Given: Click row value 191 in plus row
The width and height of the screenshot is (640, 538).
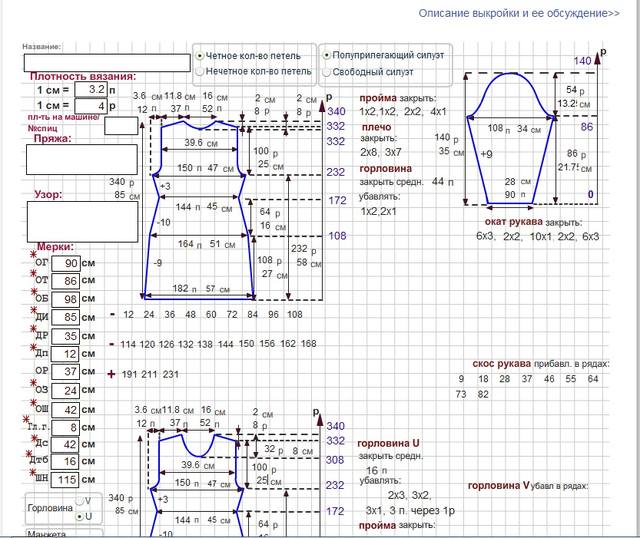Looking at the screenshot, I should point(129,374).
